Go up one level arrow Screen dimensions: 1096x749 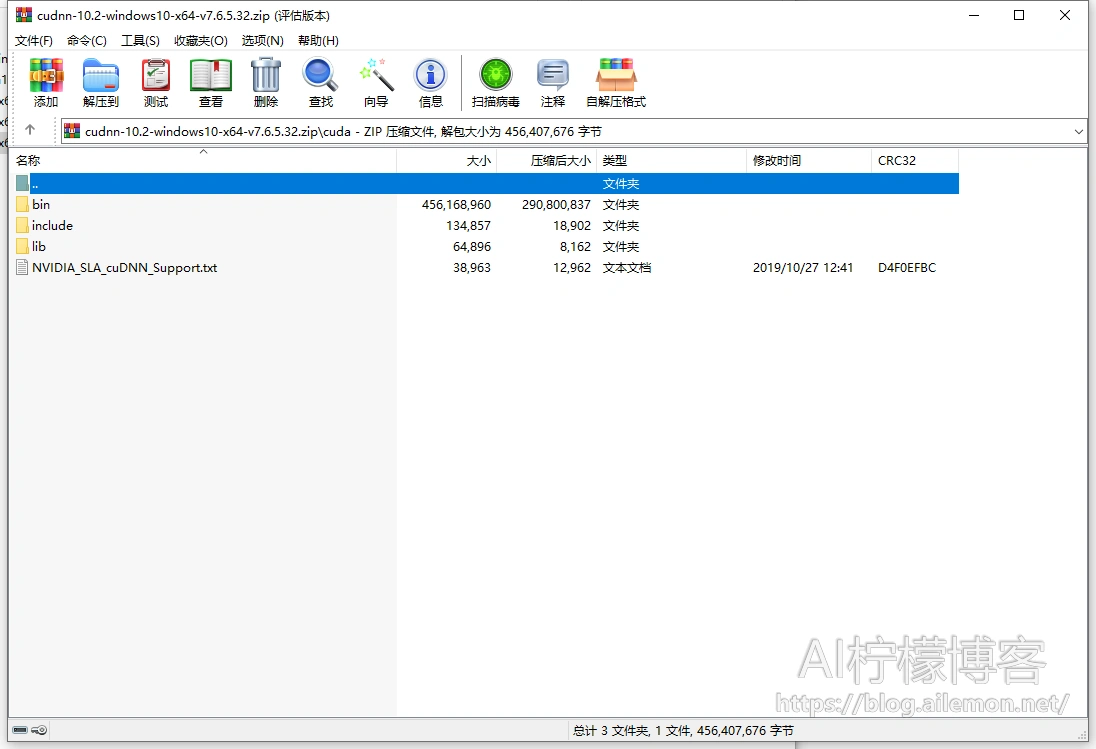[30, 130]
